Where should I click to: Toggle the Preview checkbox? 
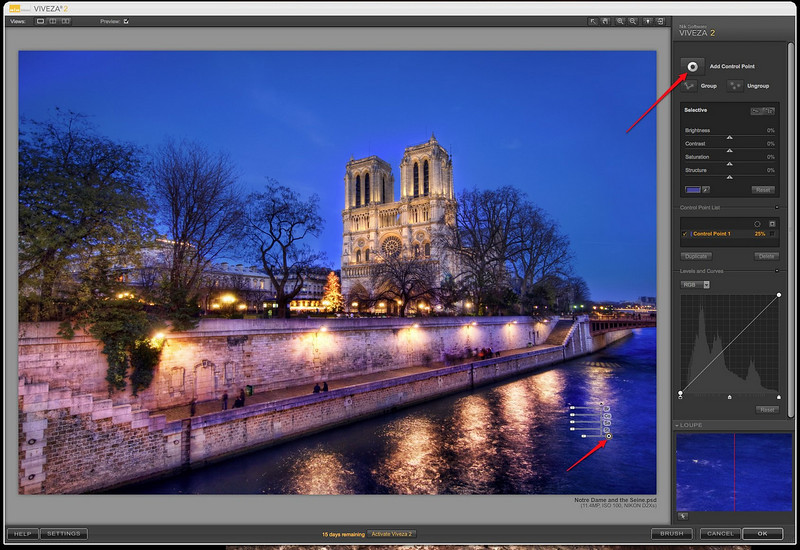(126, 21)
